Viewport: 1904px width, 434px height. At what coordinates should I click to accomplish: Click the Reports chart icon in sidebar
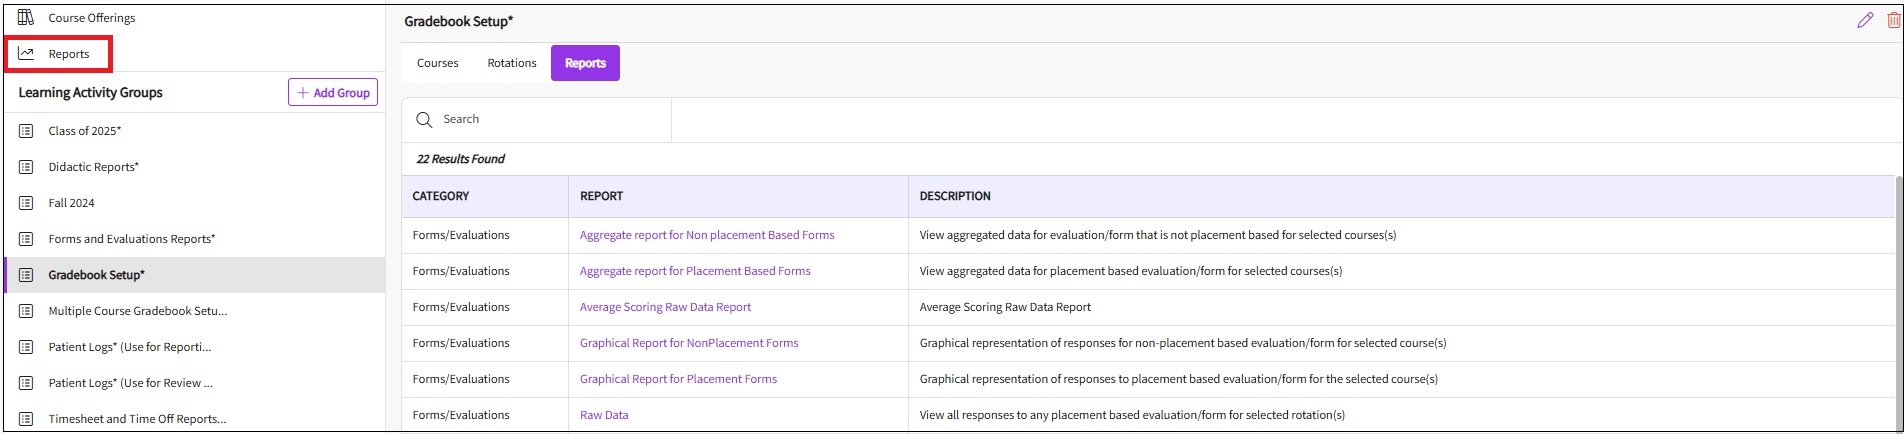point(27,54)
